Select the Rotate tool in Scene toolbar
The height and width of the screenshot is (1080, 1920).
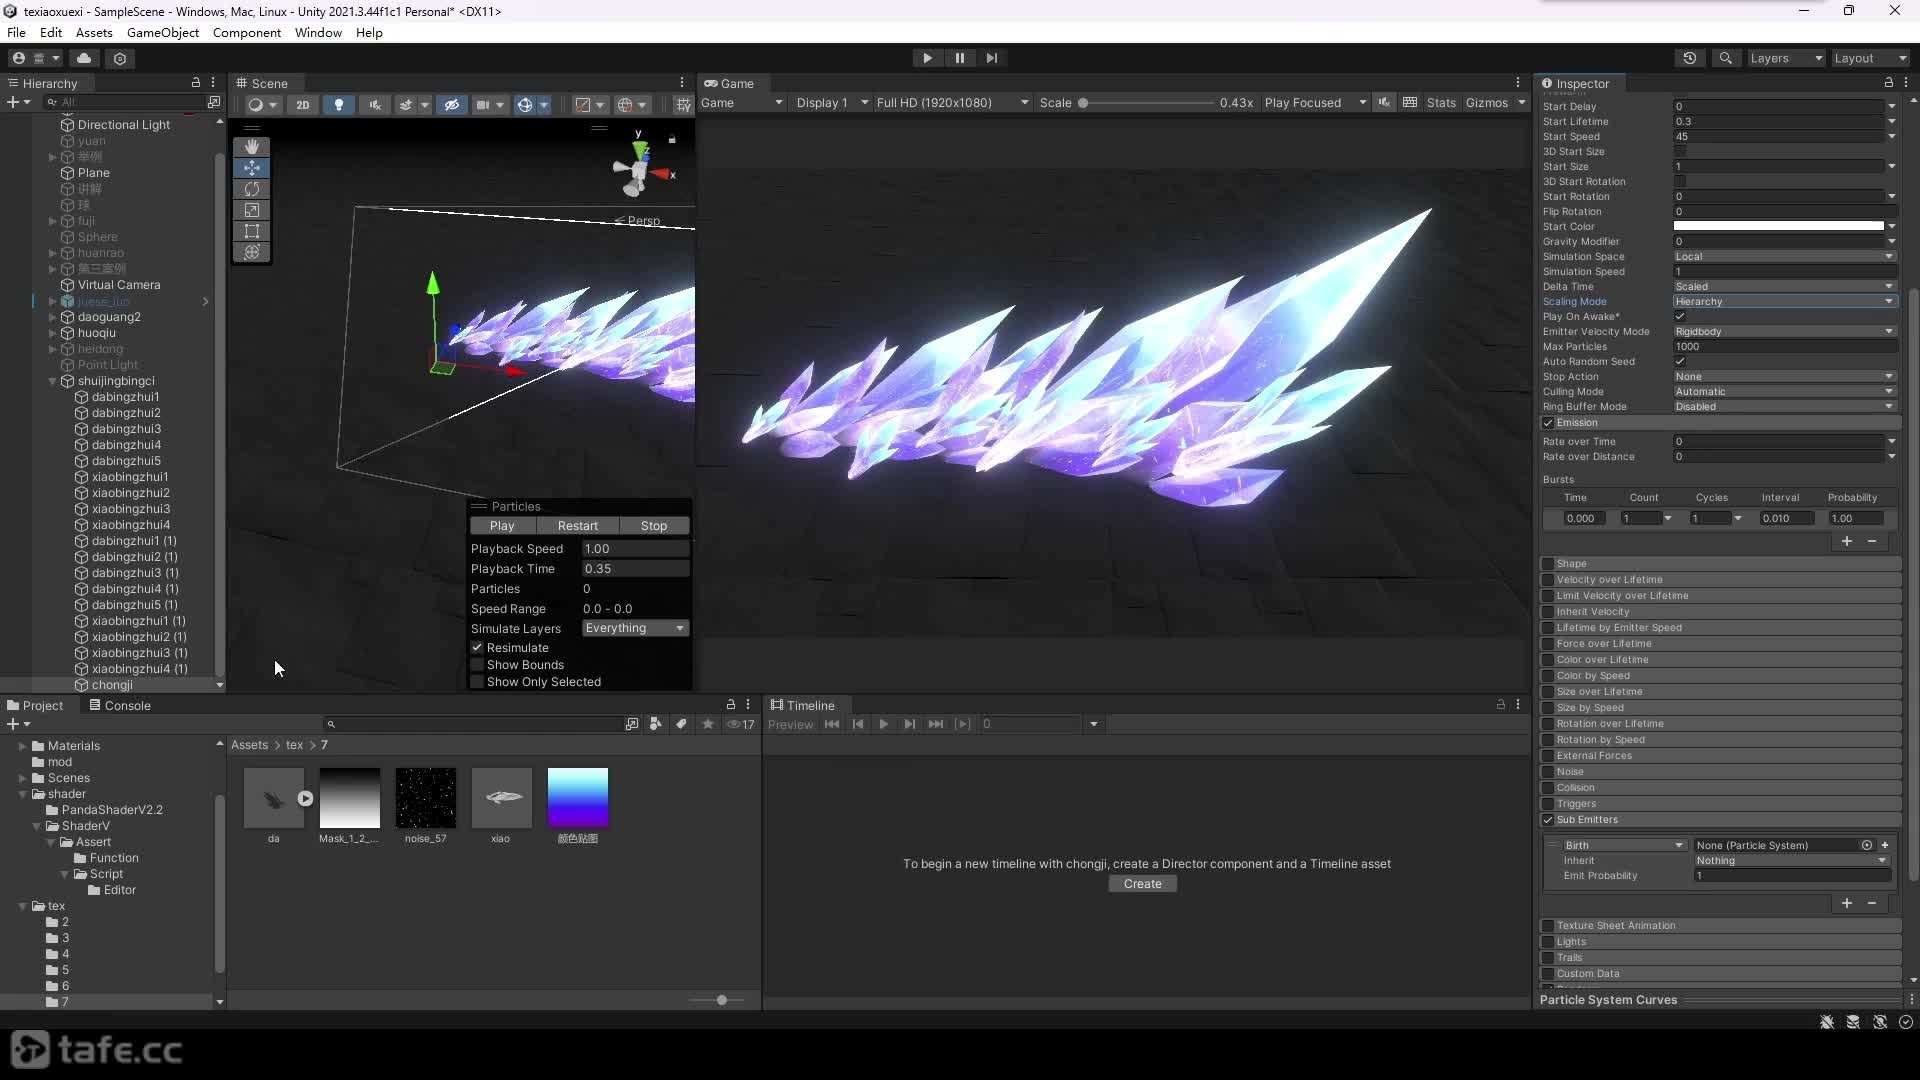pyautogui.click(x=252, y=189)
